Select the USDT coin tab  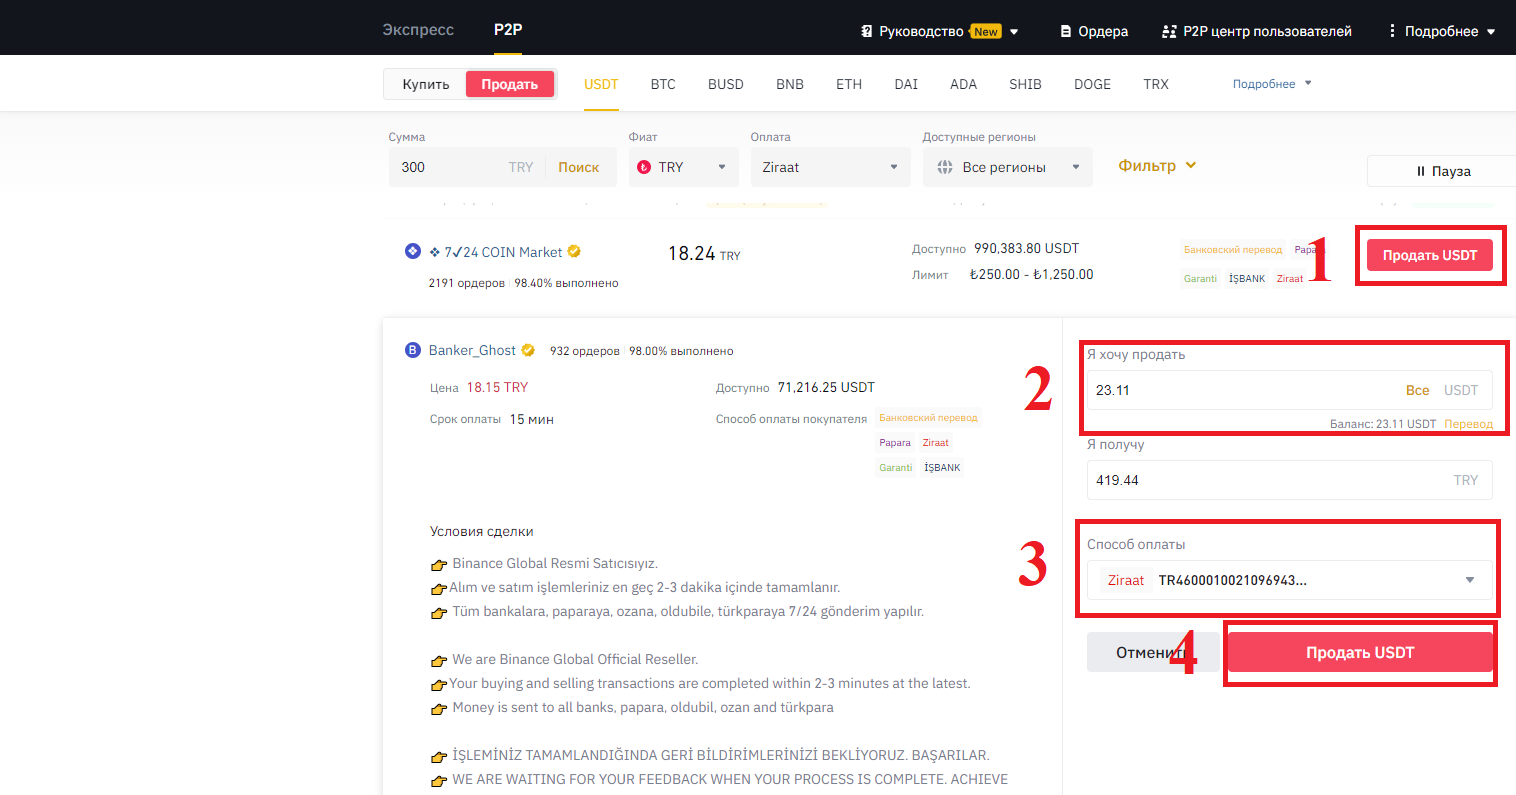(x=601, y=84)
